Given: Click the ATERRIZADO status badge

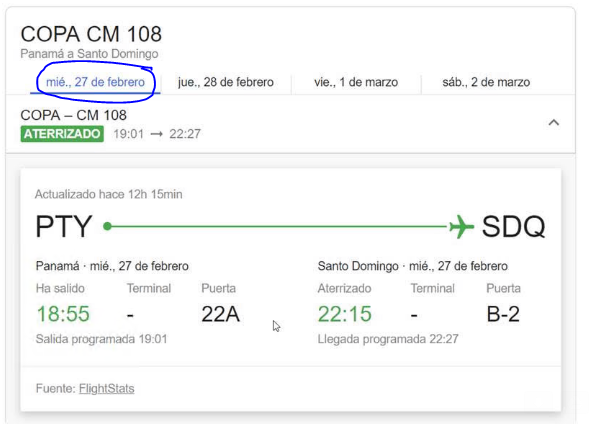Looking at the screenshot, I should [62, 134].
